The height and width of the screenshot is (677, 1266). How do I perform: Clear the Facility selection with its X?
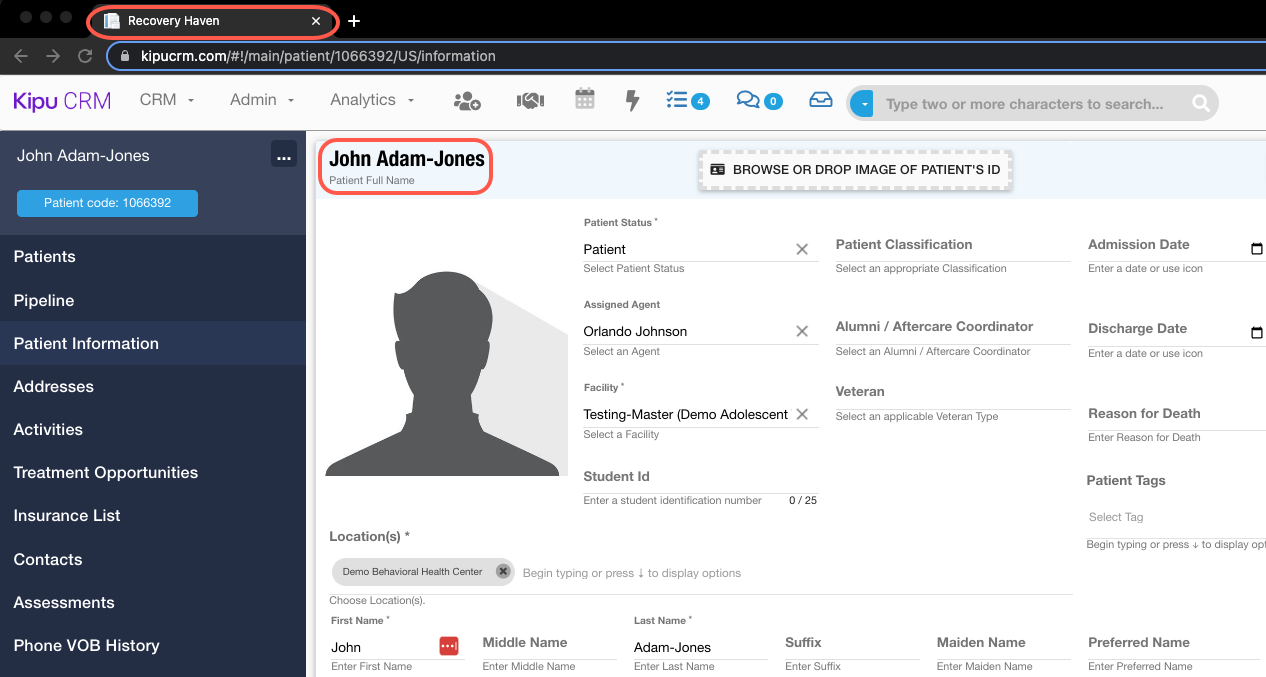coord(802,413)
